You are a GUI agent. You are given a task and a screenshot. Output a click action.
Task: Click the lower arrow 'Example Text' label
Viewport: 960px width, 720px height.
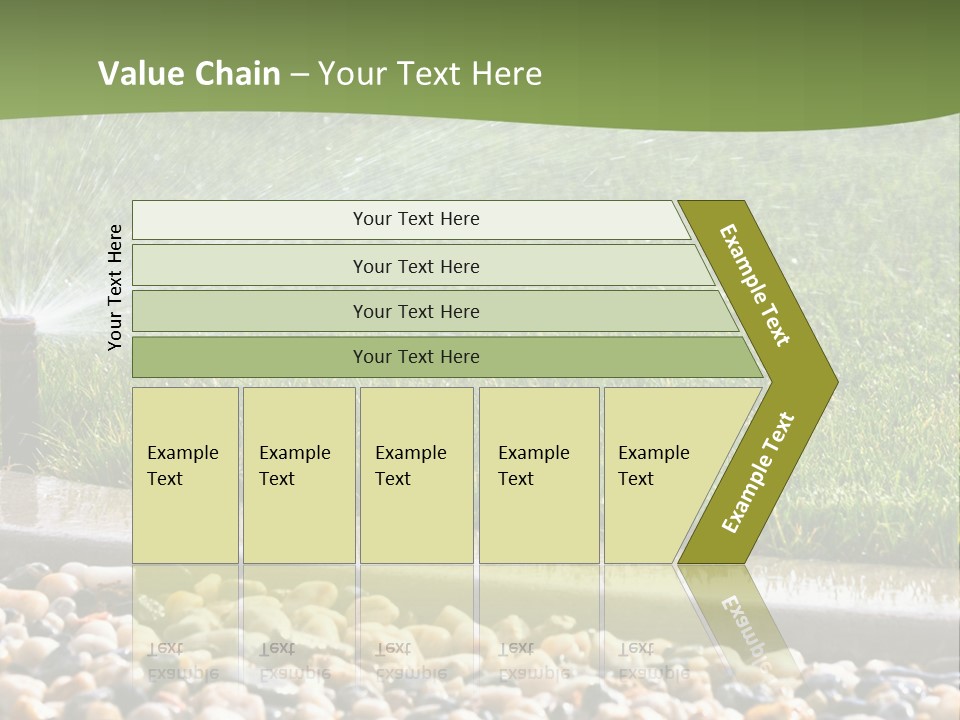coord(758,472)
